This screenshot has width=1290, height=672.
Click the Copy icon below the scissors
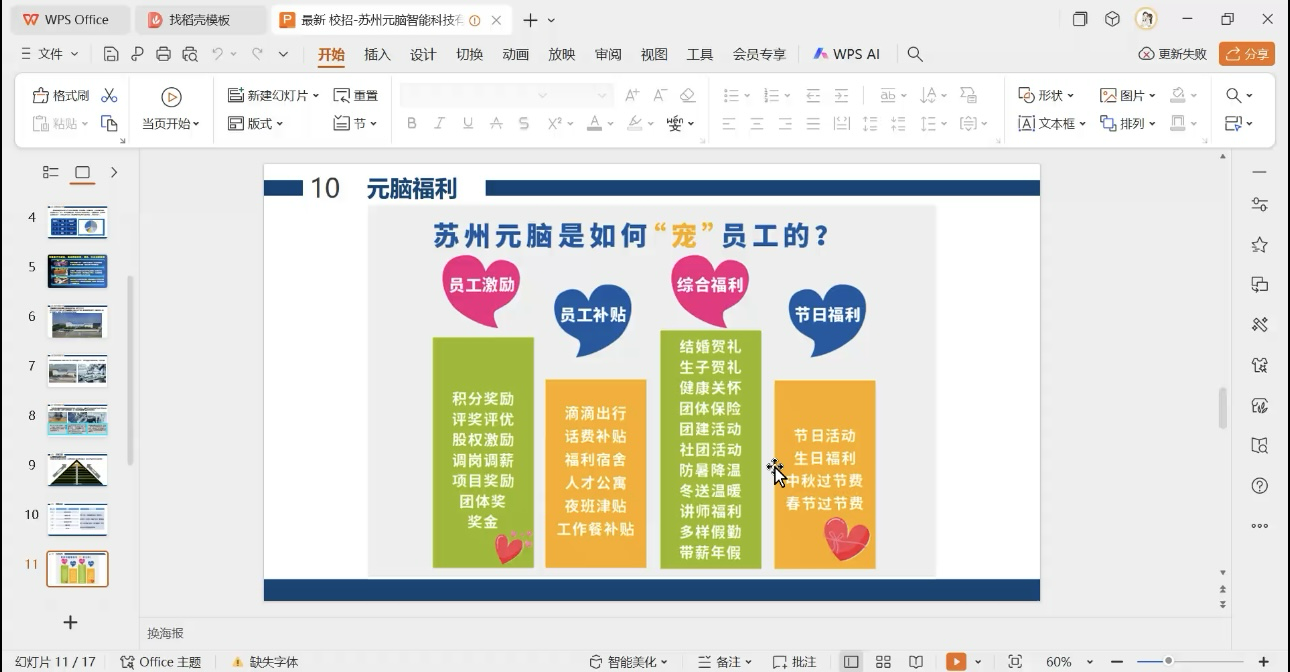point(109,123)
